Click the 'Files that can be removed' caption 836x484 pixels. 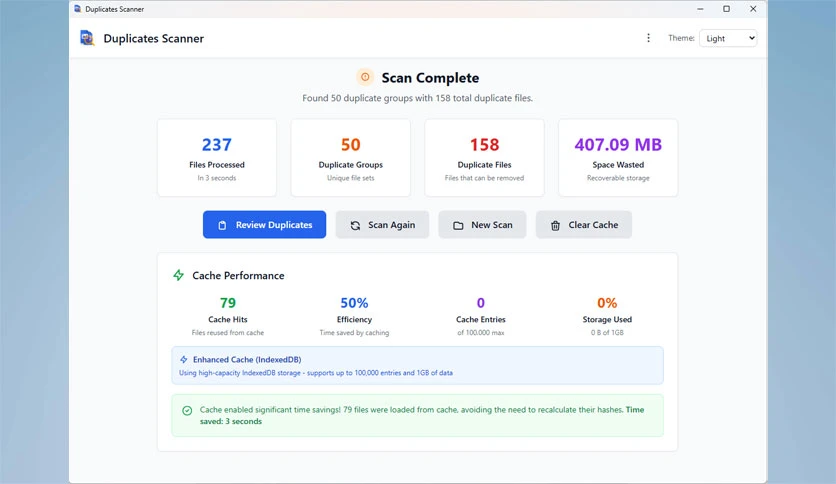coord(484,178)
